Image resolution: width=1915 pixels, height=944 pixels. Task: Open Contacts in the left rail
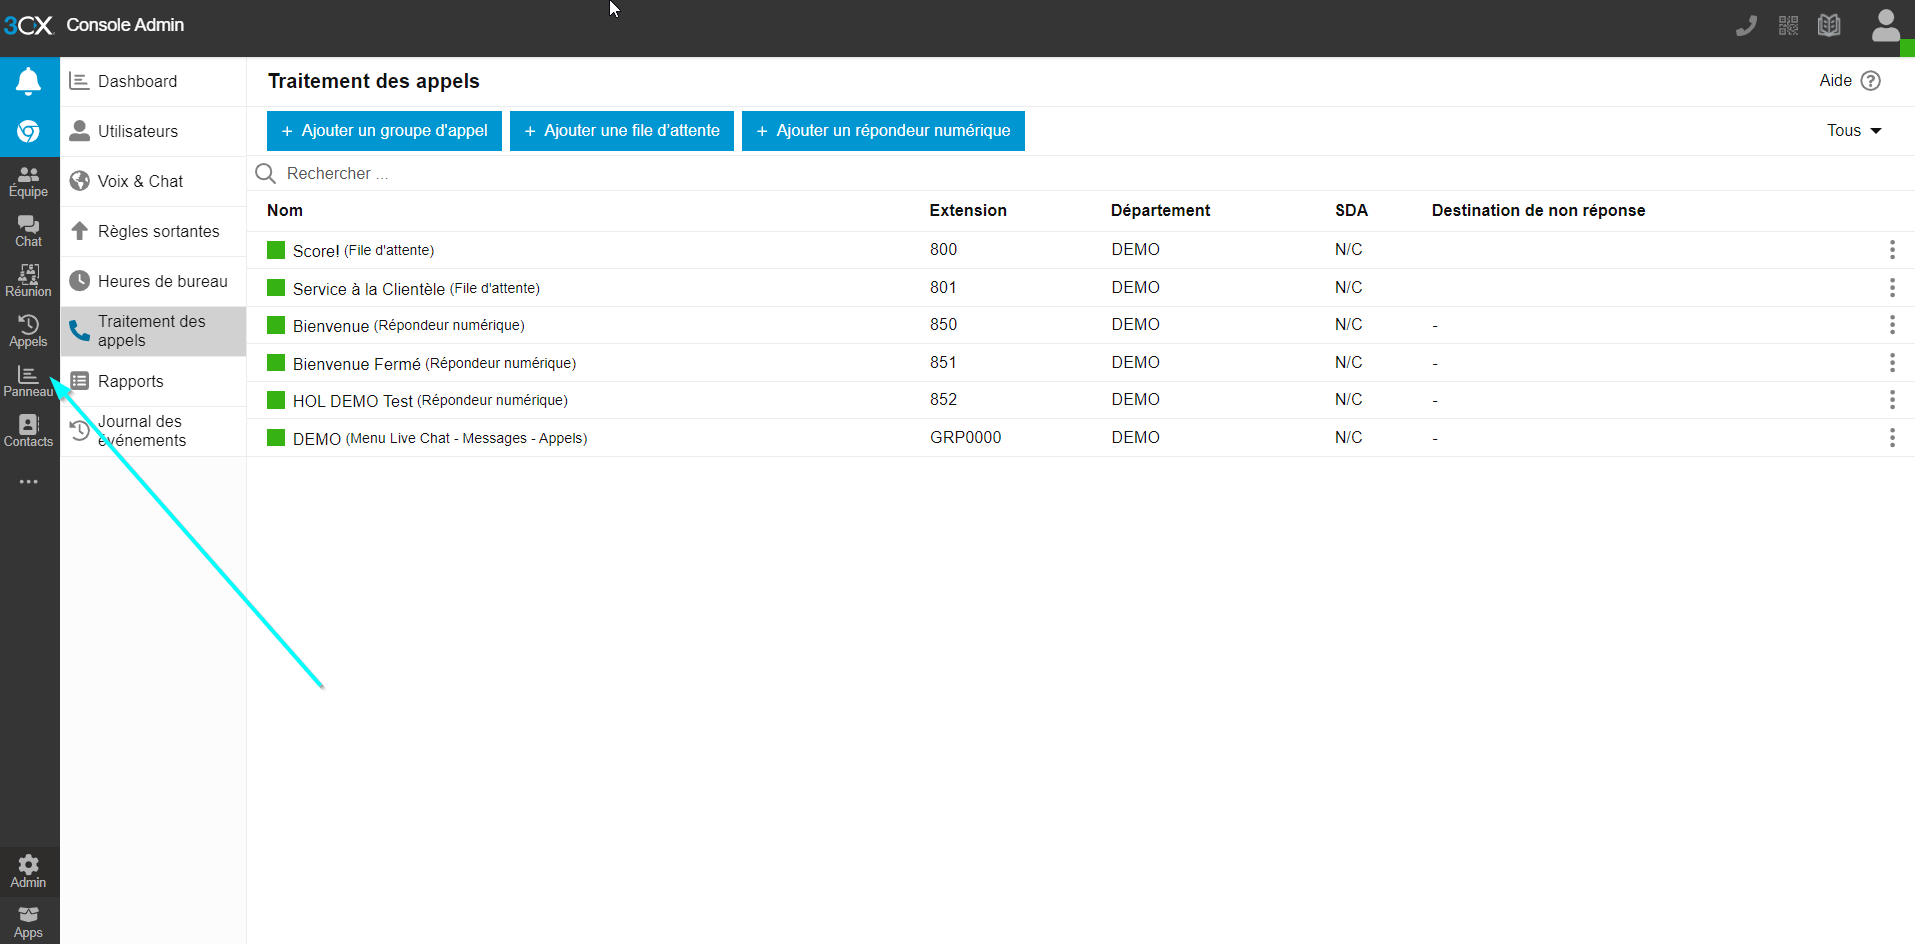click(29, 432)
